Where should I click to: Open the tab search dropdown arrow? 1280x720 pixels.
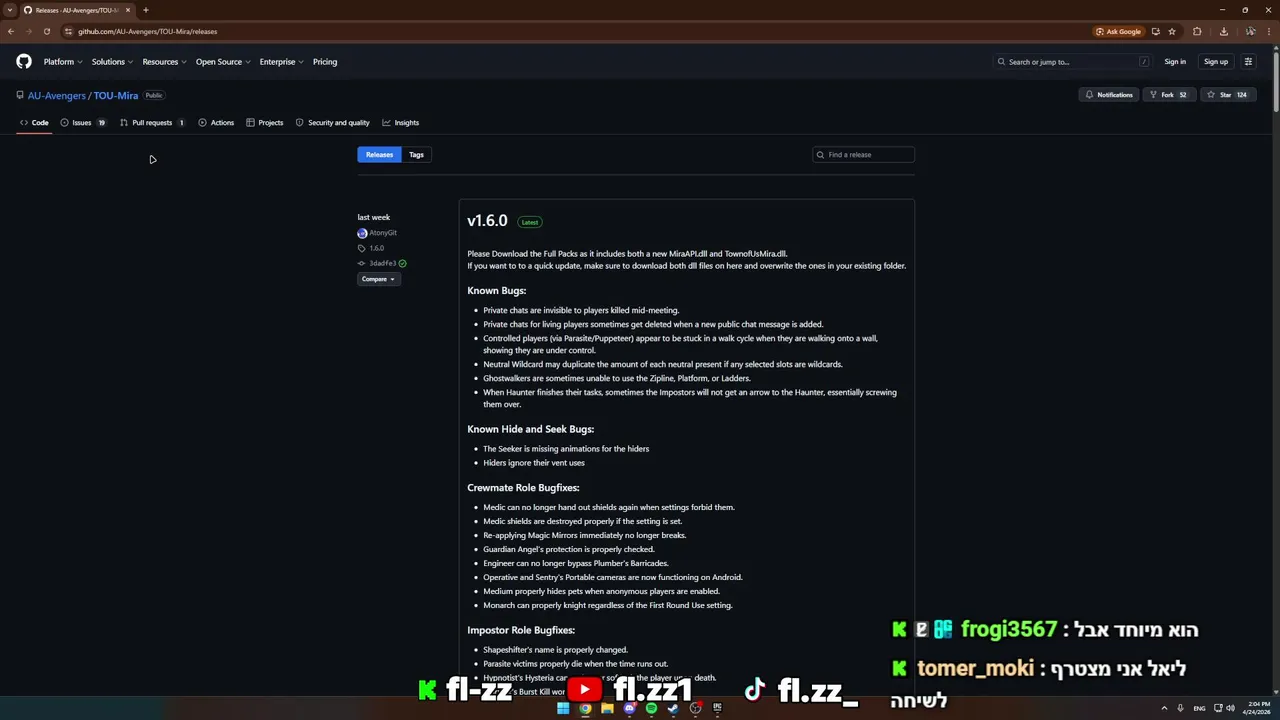pyautogui.click(x=10, y=10)
